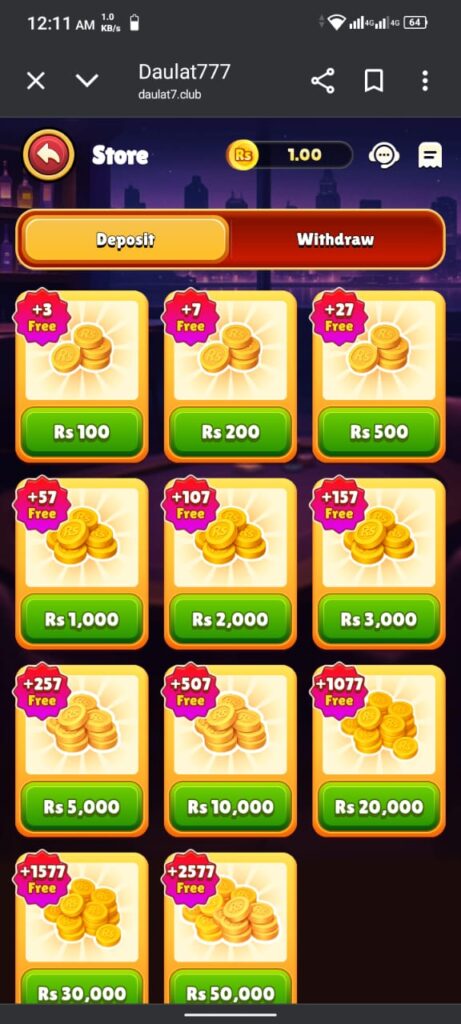Tap the Rs coin balance icon
The image size is (461, 1024).
pos(243,155)
